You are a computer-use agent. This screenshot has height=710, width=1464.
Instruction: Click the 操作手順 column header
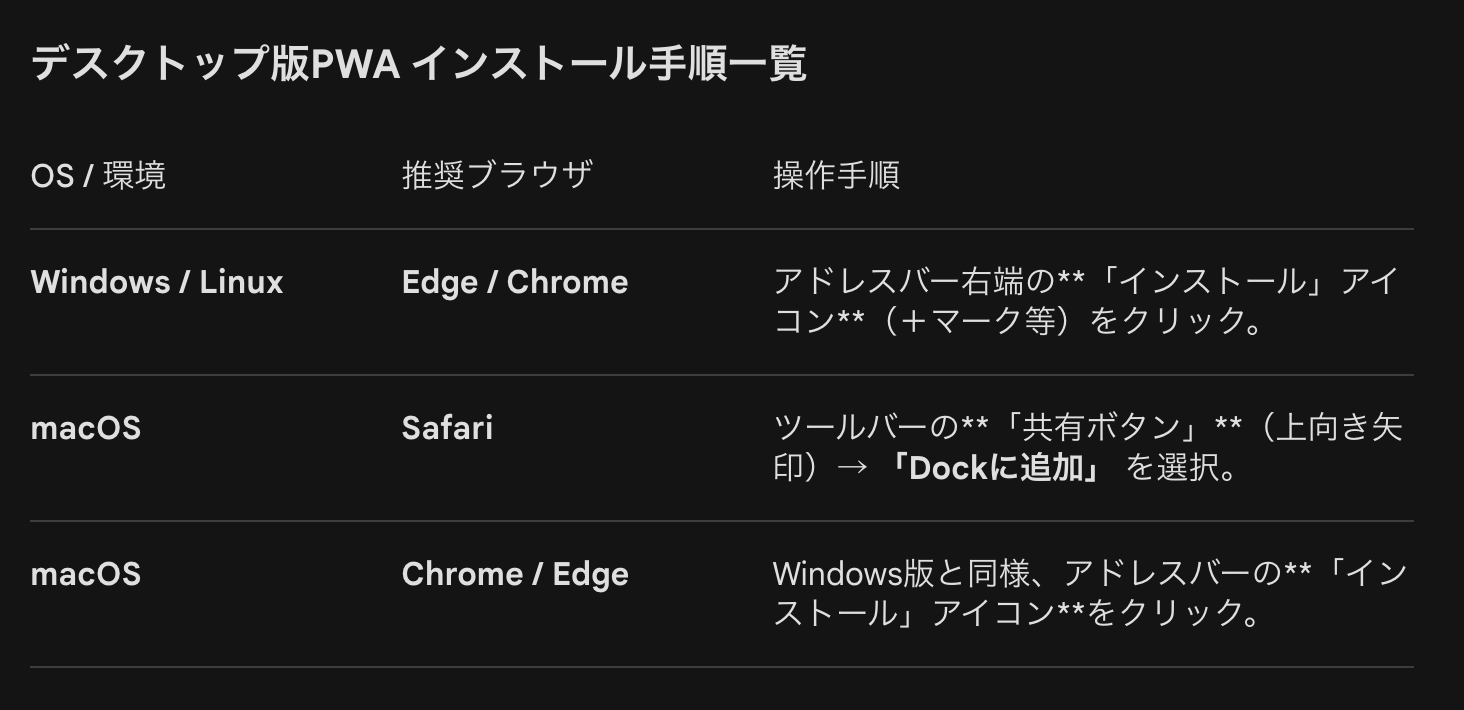pos(836,176)
